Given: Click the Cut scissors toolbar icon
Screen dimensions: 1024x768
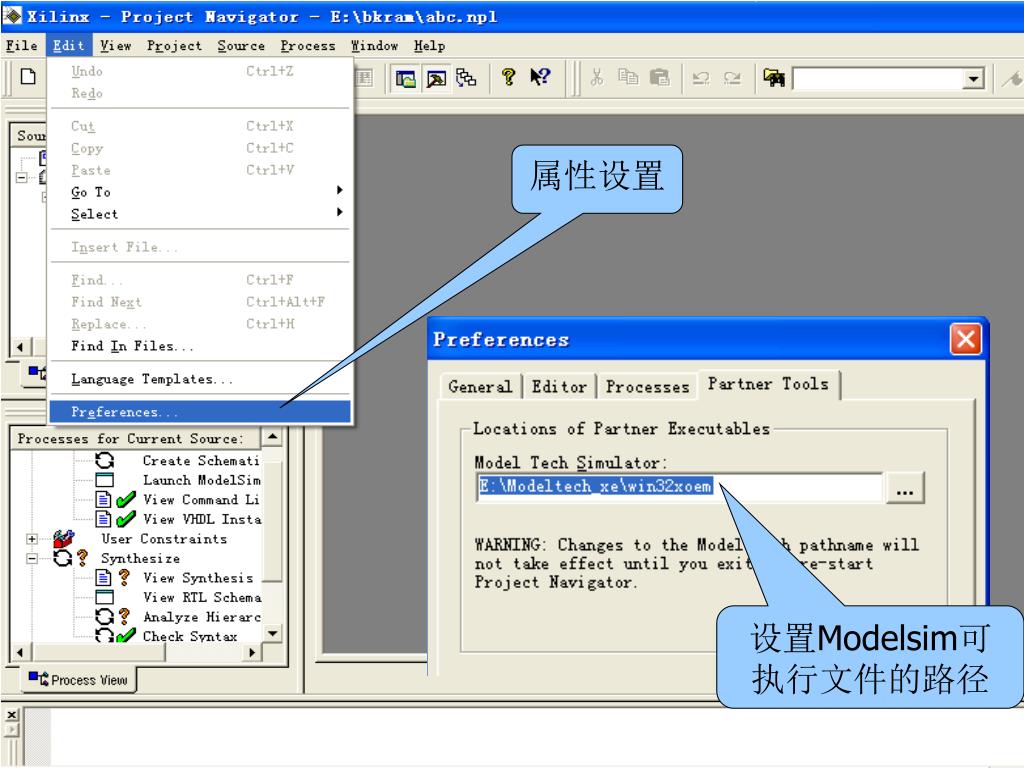Looking at the screenshot, I should 596,78.
